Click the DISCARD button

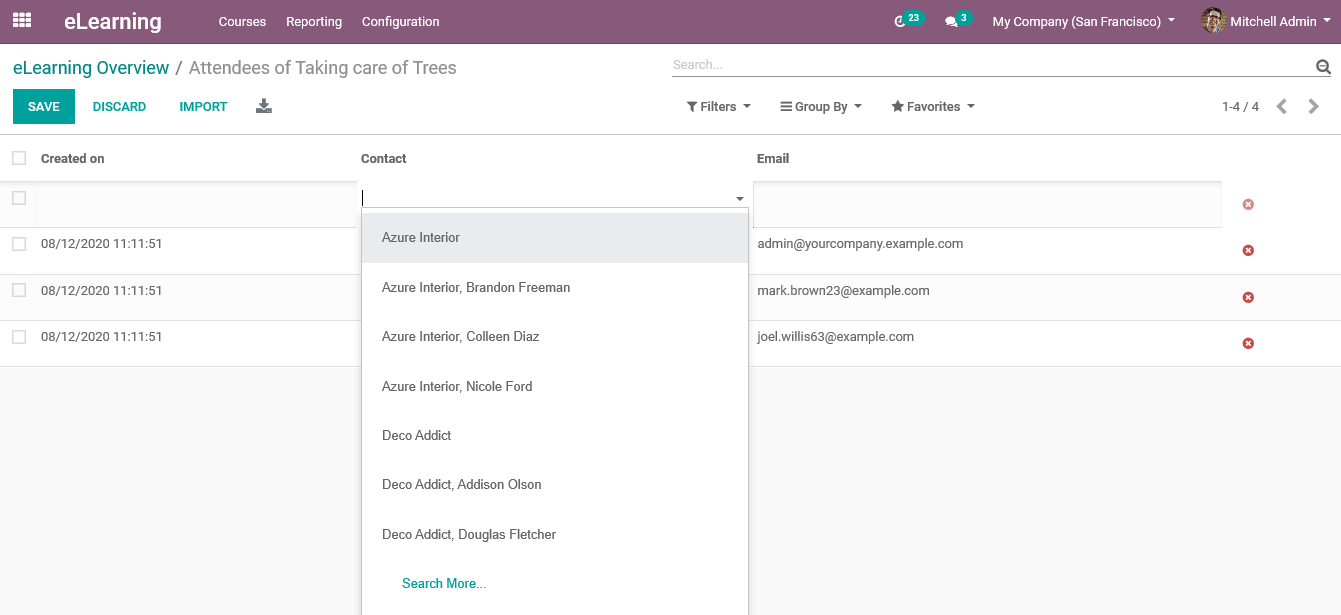click(119, 107)
